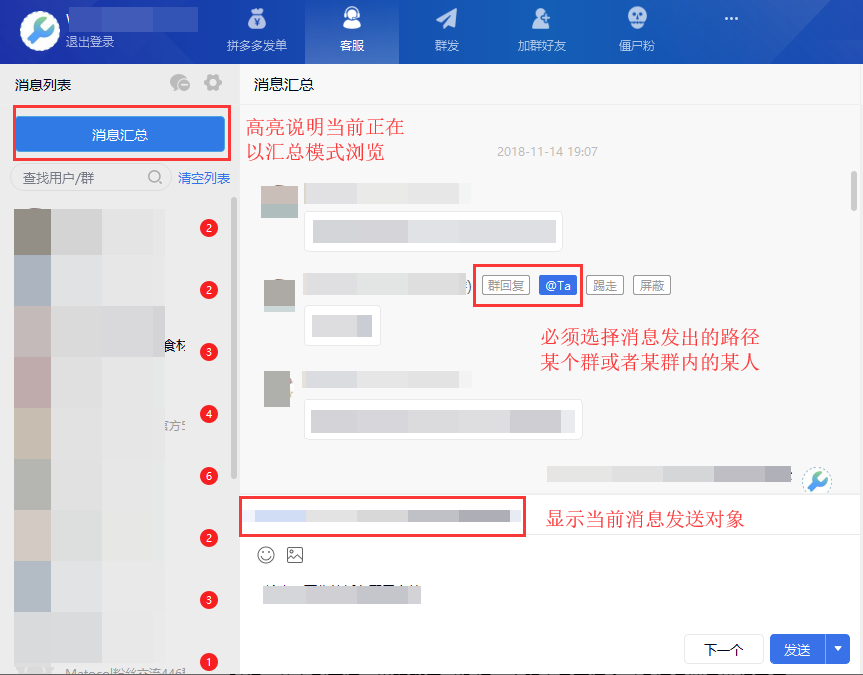The image size is (863, 675).
Task: Click the 踢走 kick-out button
Action: point(605,285)
